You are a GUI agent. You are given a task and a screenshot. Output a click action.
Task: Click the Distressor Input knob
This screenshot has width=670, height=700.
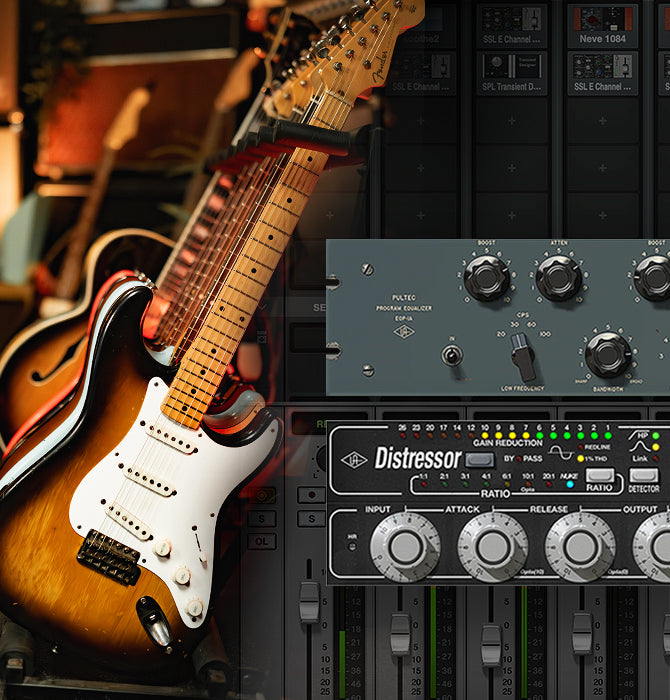[x=405, y=547]
